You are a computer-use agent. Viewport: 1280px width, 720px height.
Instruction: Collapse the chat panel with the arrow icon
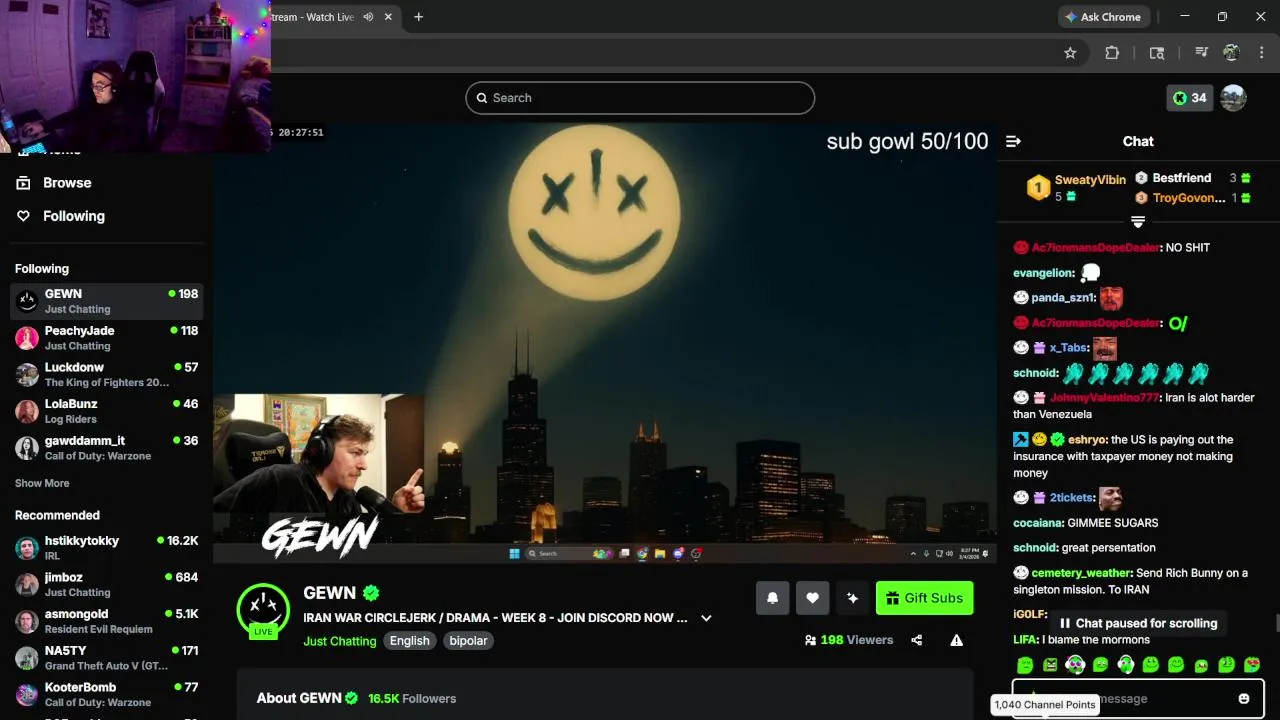[1013, 141]
